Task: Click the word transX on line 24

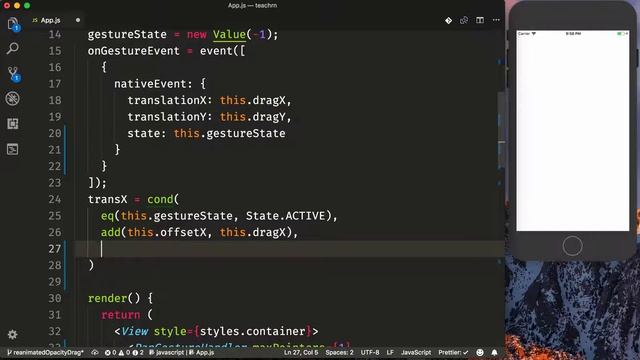Action: [107, 199]
